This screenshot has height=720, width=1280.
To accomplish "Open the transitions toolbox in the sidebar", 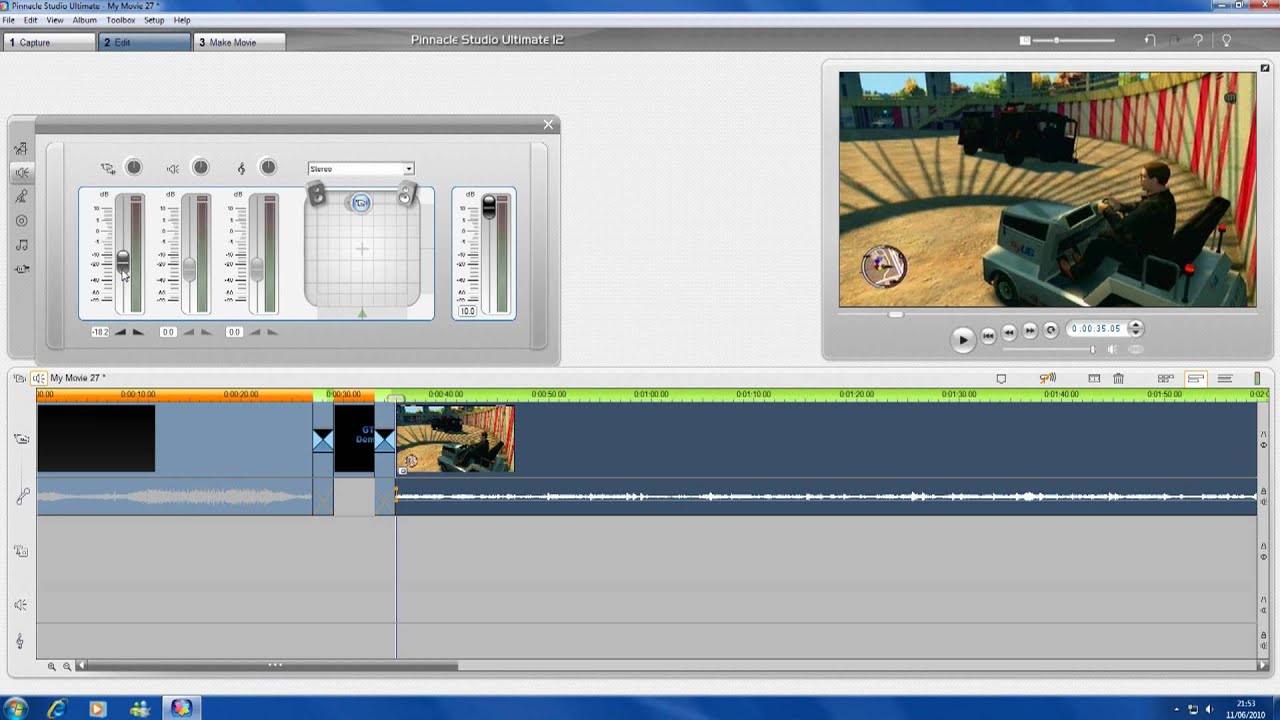I will point(21,148).
